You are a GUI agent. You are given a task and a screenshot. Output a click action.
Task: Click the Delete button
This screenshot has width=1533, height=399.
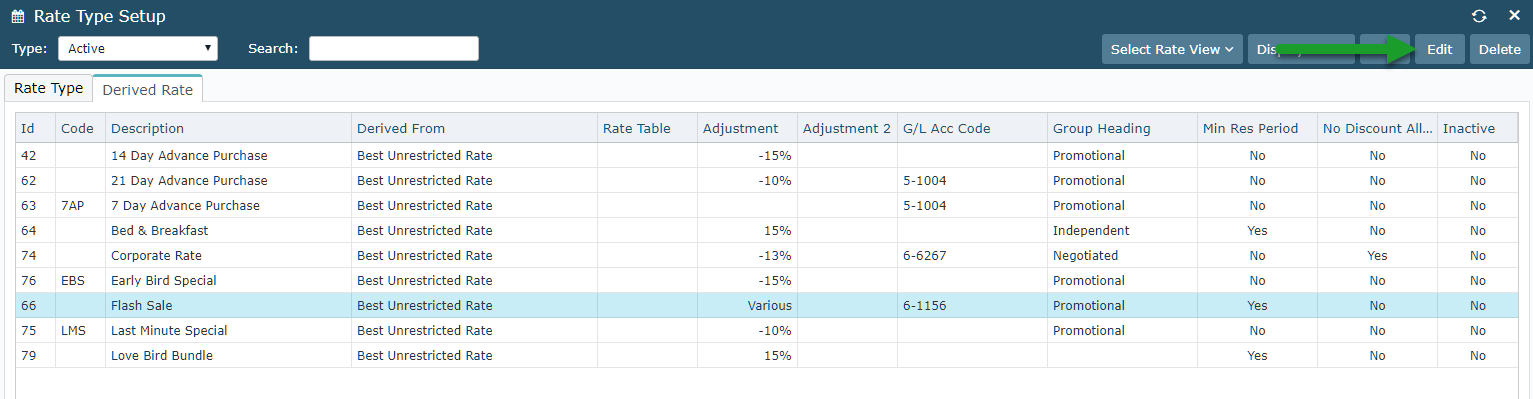(1499, 49)
